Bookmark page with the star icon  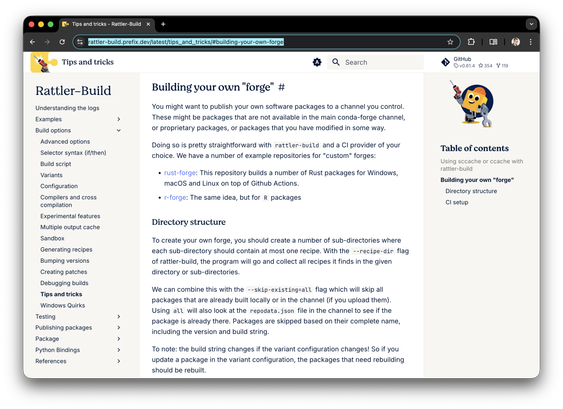click(x=450, y=42)
